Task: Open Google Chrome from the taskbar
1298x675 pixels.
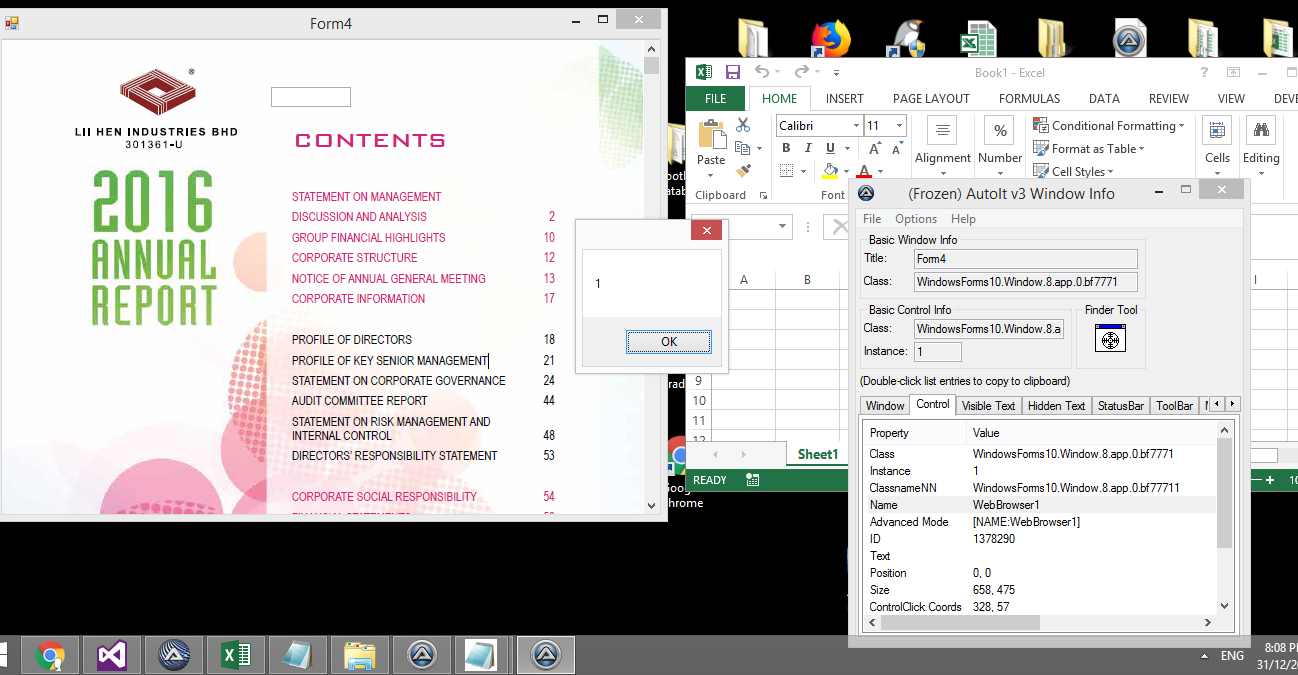Action: [x=50, y=656]
